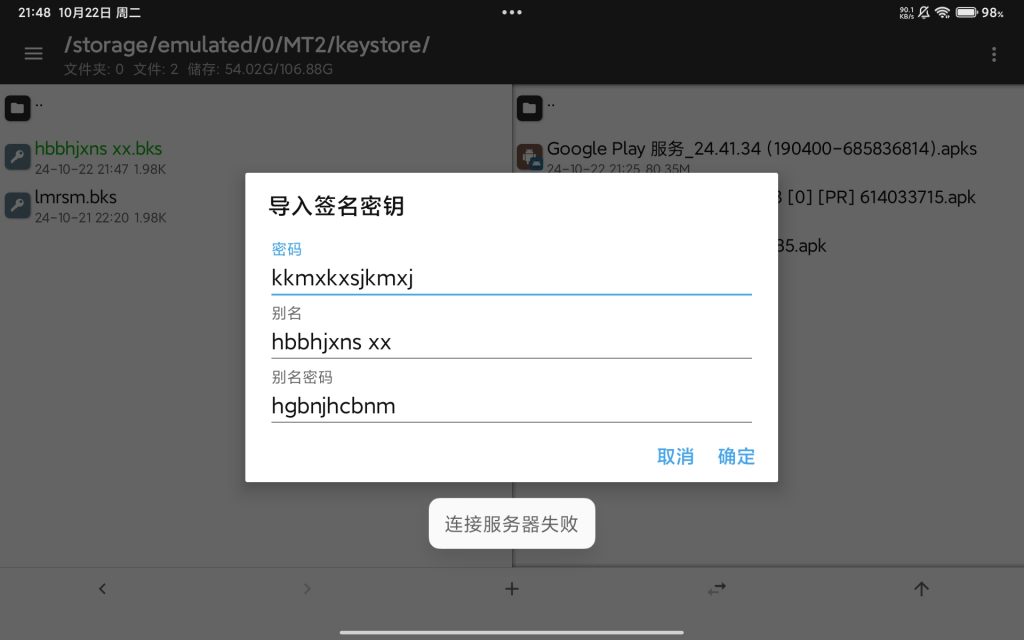Tap the plus button to create new
Viewport: 1024px width, 640px height.
pyautogui.click(x=512, y=589)
